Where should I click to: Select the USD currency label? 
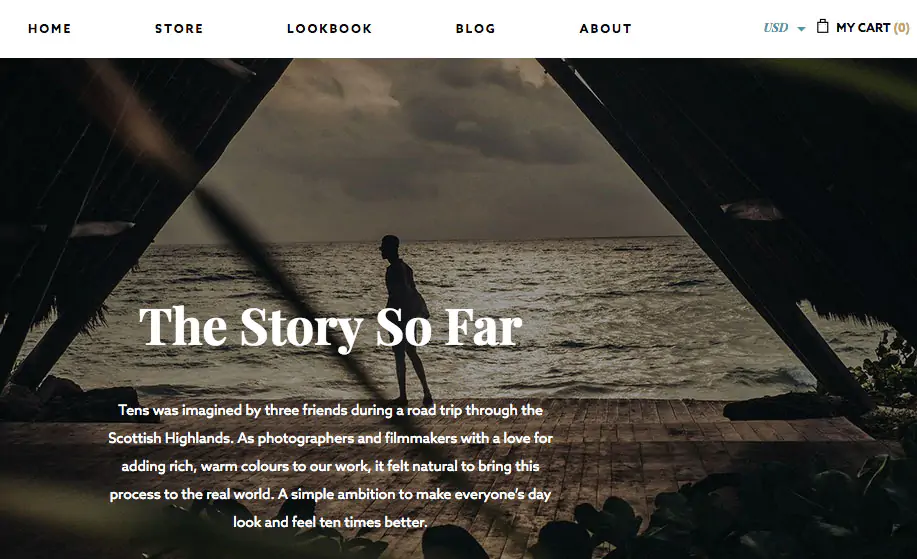click(775, 28)
